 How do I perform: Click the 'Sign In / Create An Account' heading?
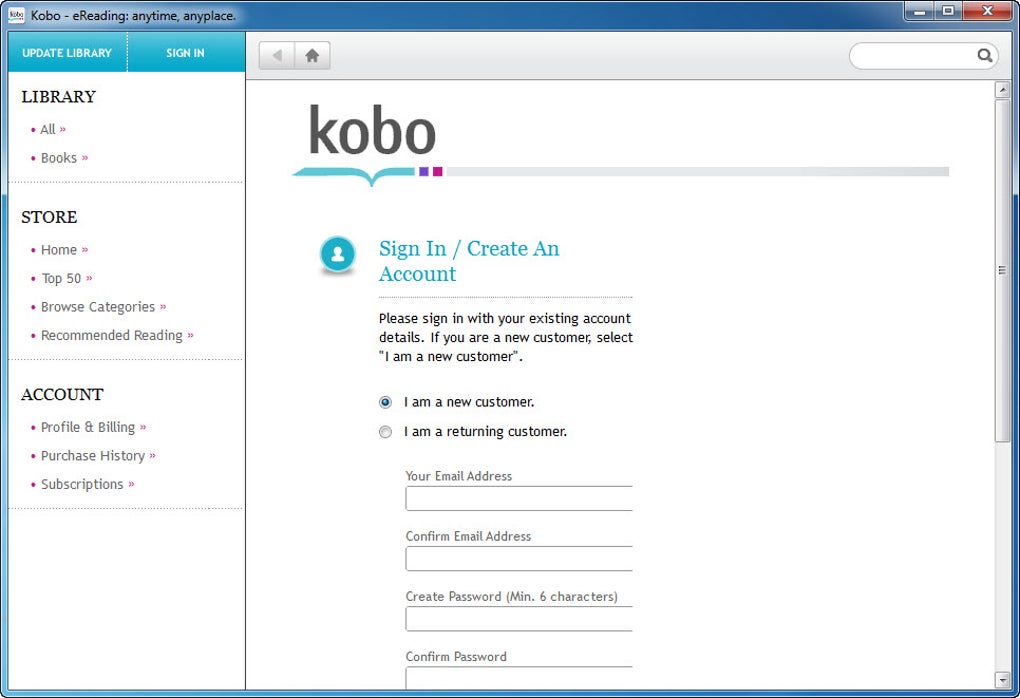tap(469, 261)
